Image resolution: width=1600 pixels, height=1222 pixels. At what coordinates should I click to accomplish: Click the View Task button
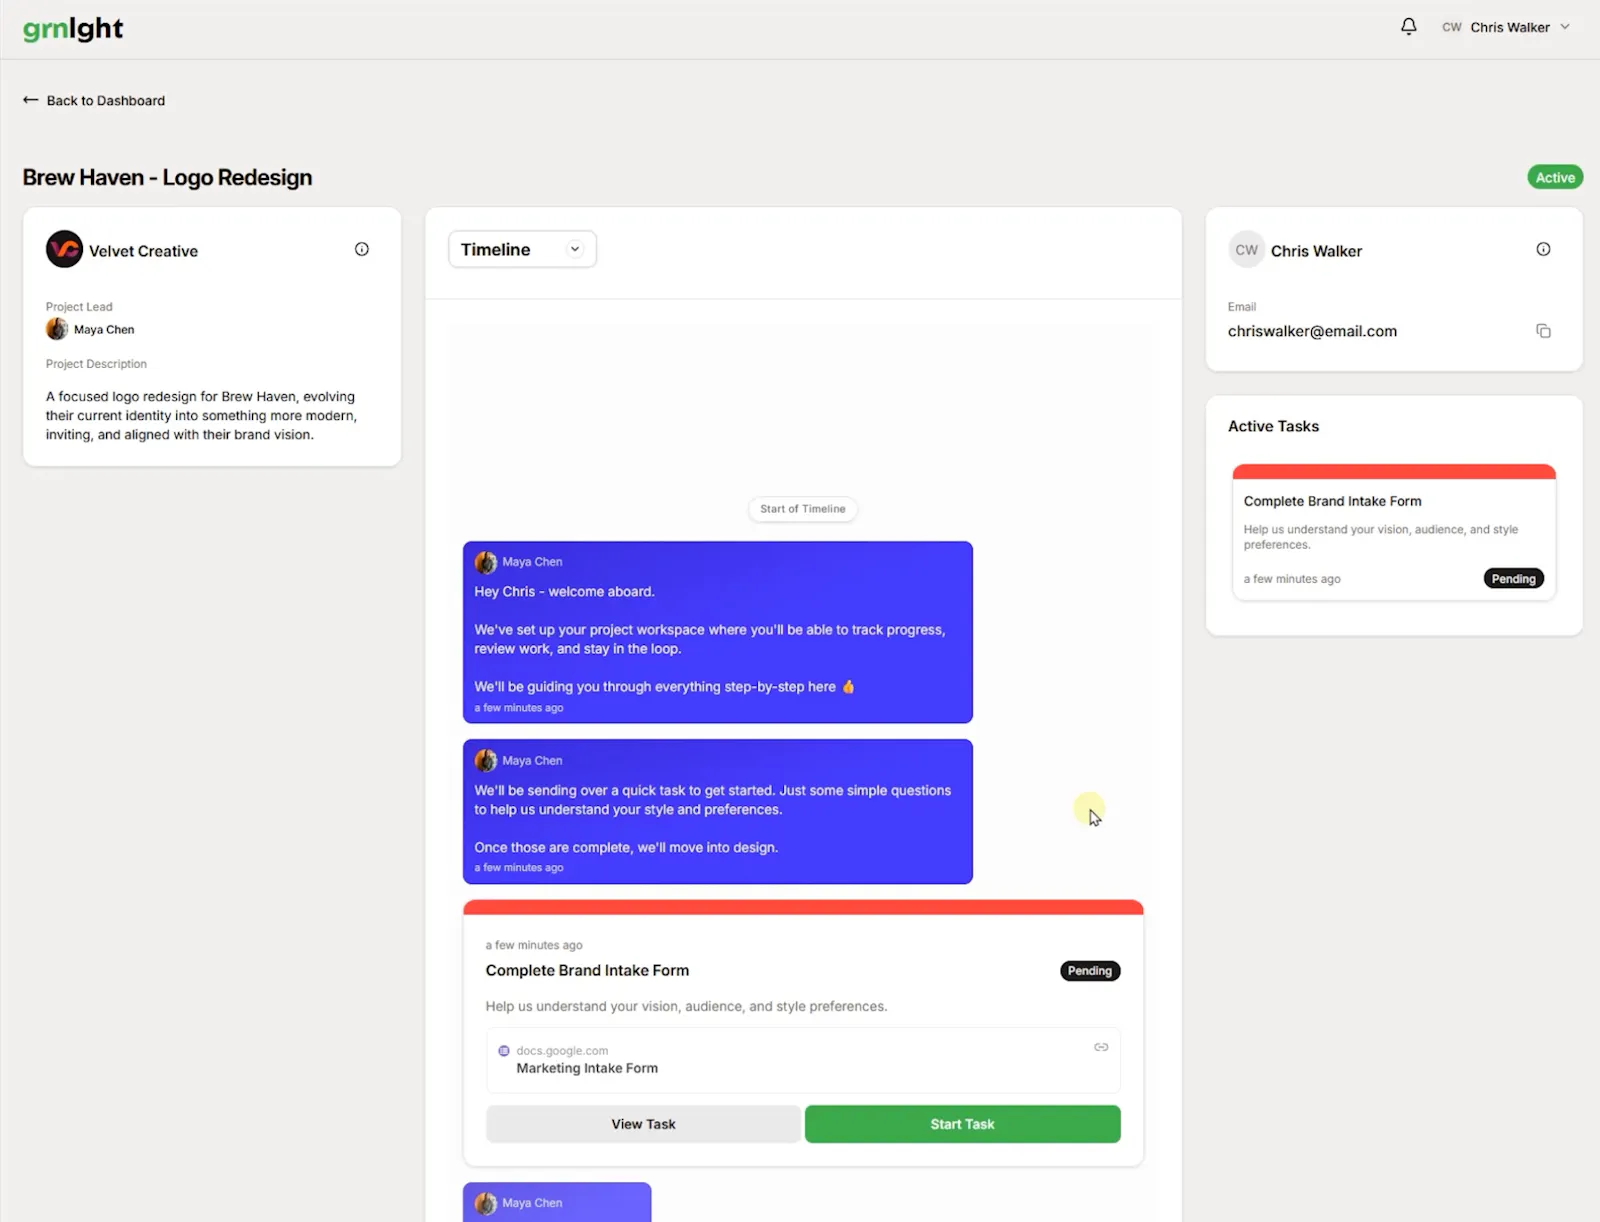pos(643,1124)
